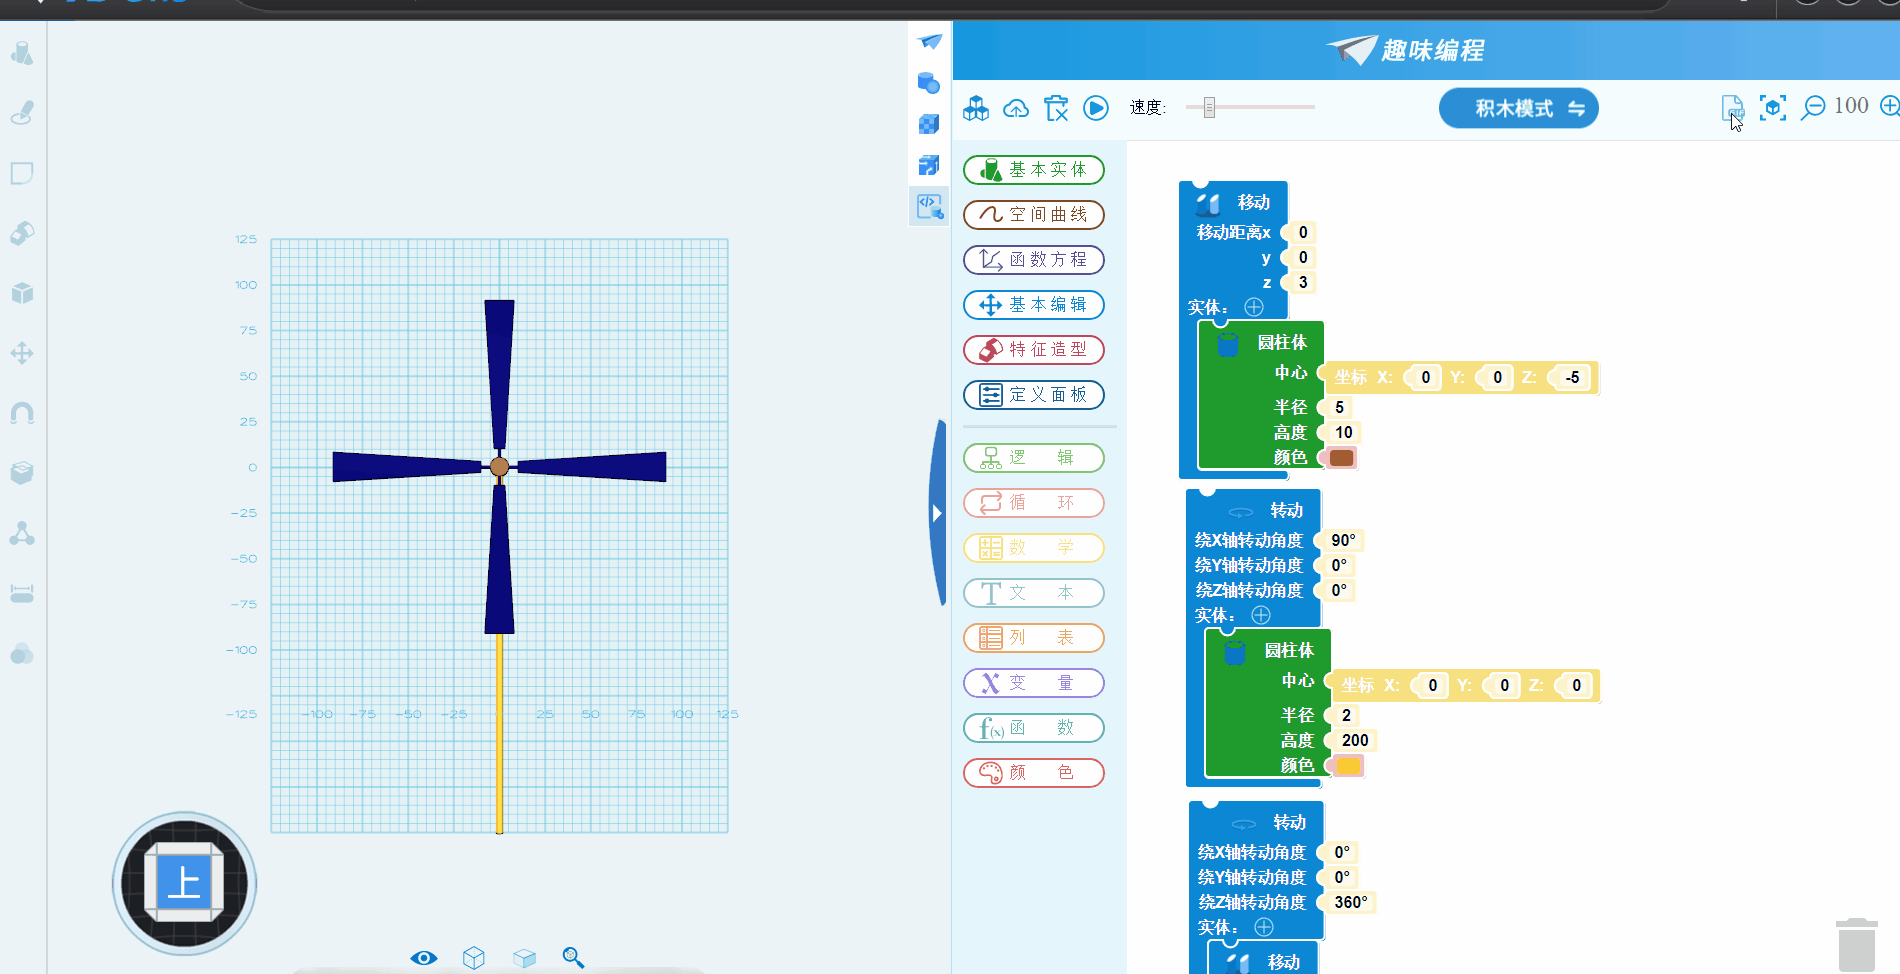This screenshot has width=1900, height=974.
Task: Switch mode with the 积木模式 button
Action: [1518, 108]
